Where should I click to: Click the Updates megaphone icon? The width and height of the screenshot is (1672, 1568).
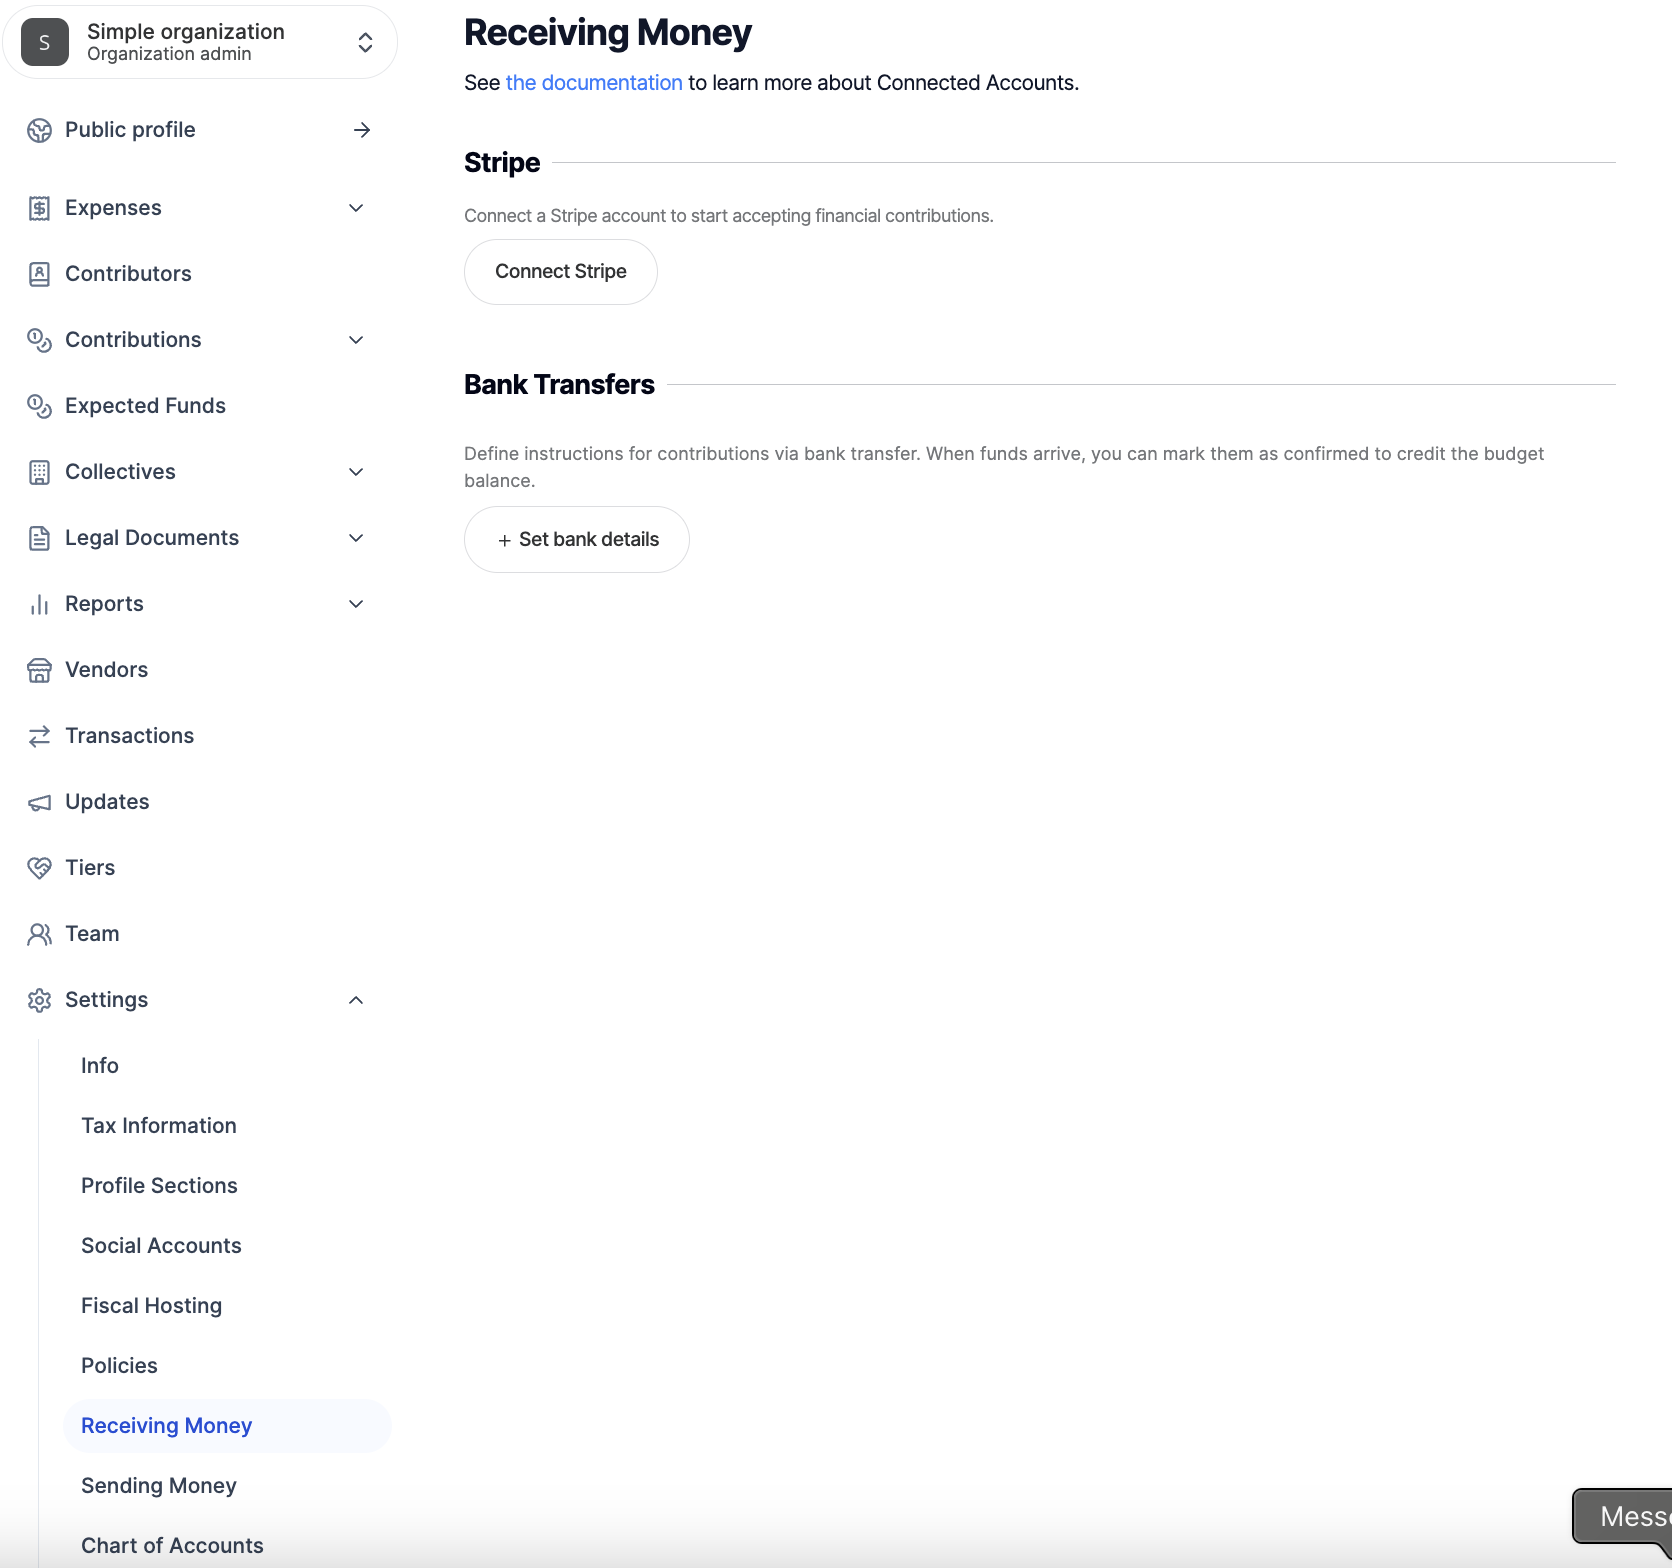(x=39, y=802)
